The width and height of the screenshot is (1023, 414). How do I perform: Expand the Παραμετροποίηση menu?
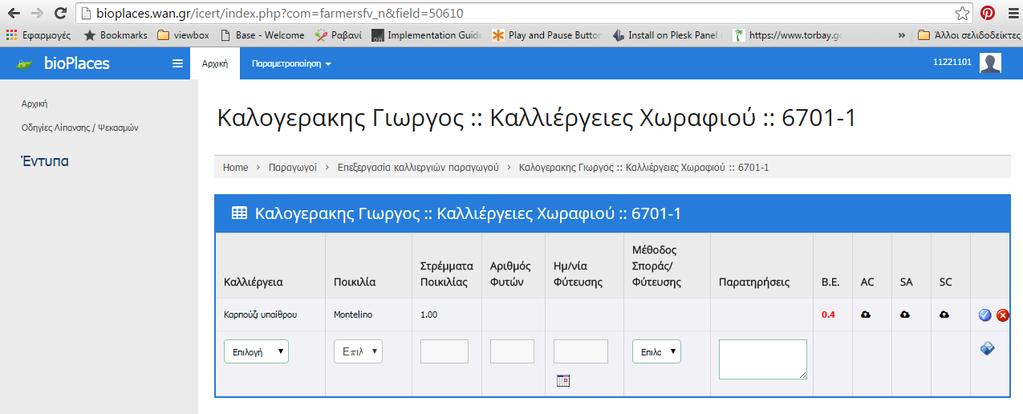point(291,64)
